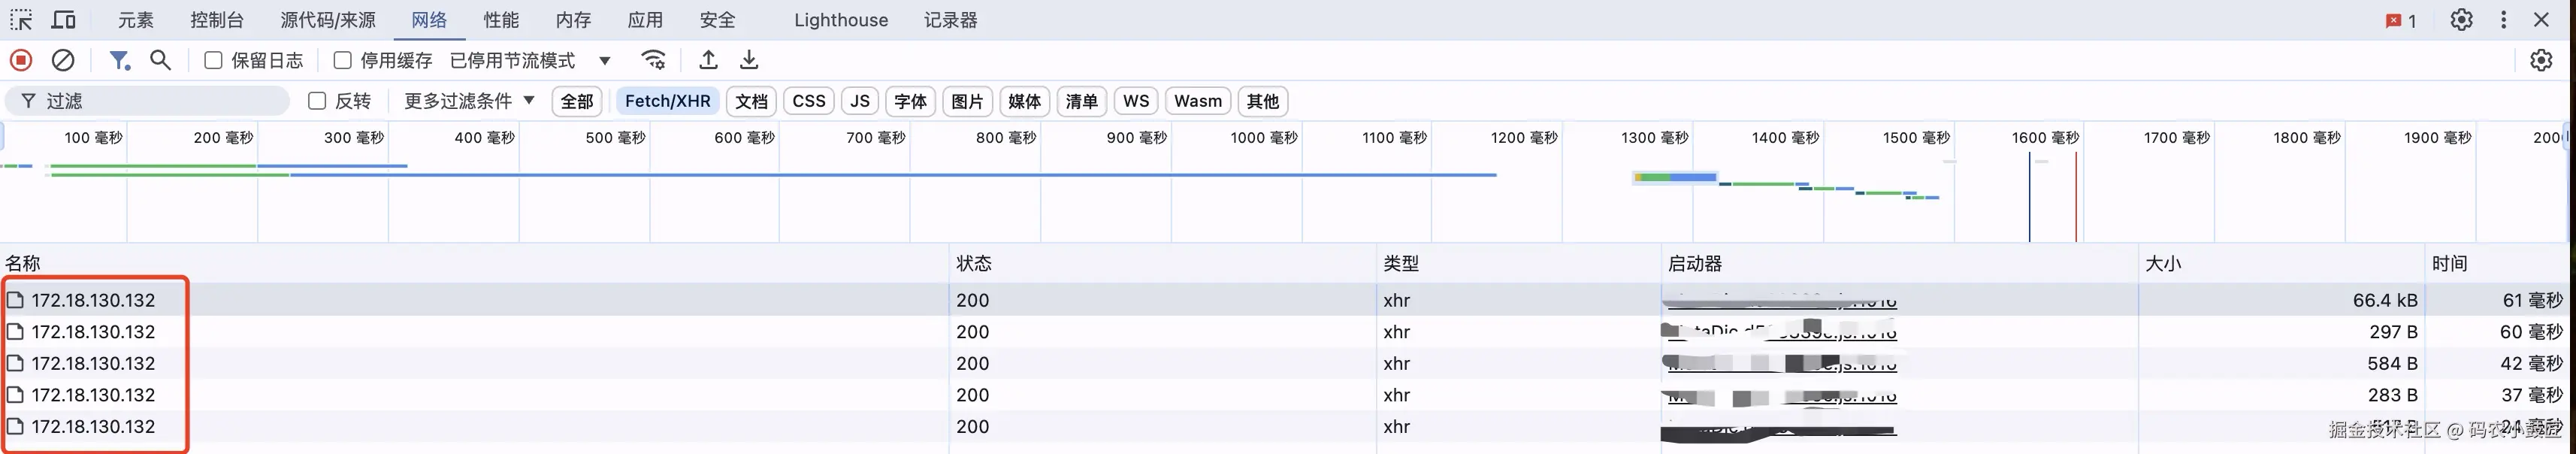Screen dimensions: 2576x454
Task: Open the DevTools three-dot menu
Action: click(x=2504, y=20)
